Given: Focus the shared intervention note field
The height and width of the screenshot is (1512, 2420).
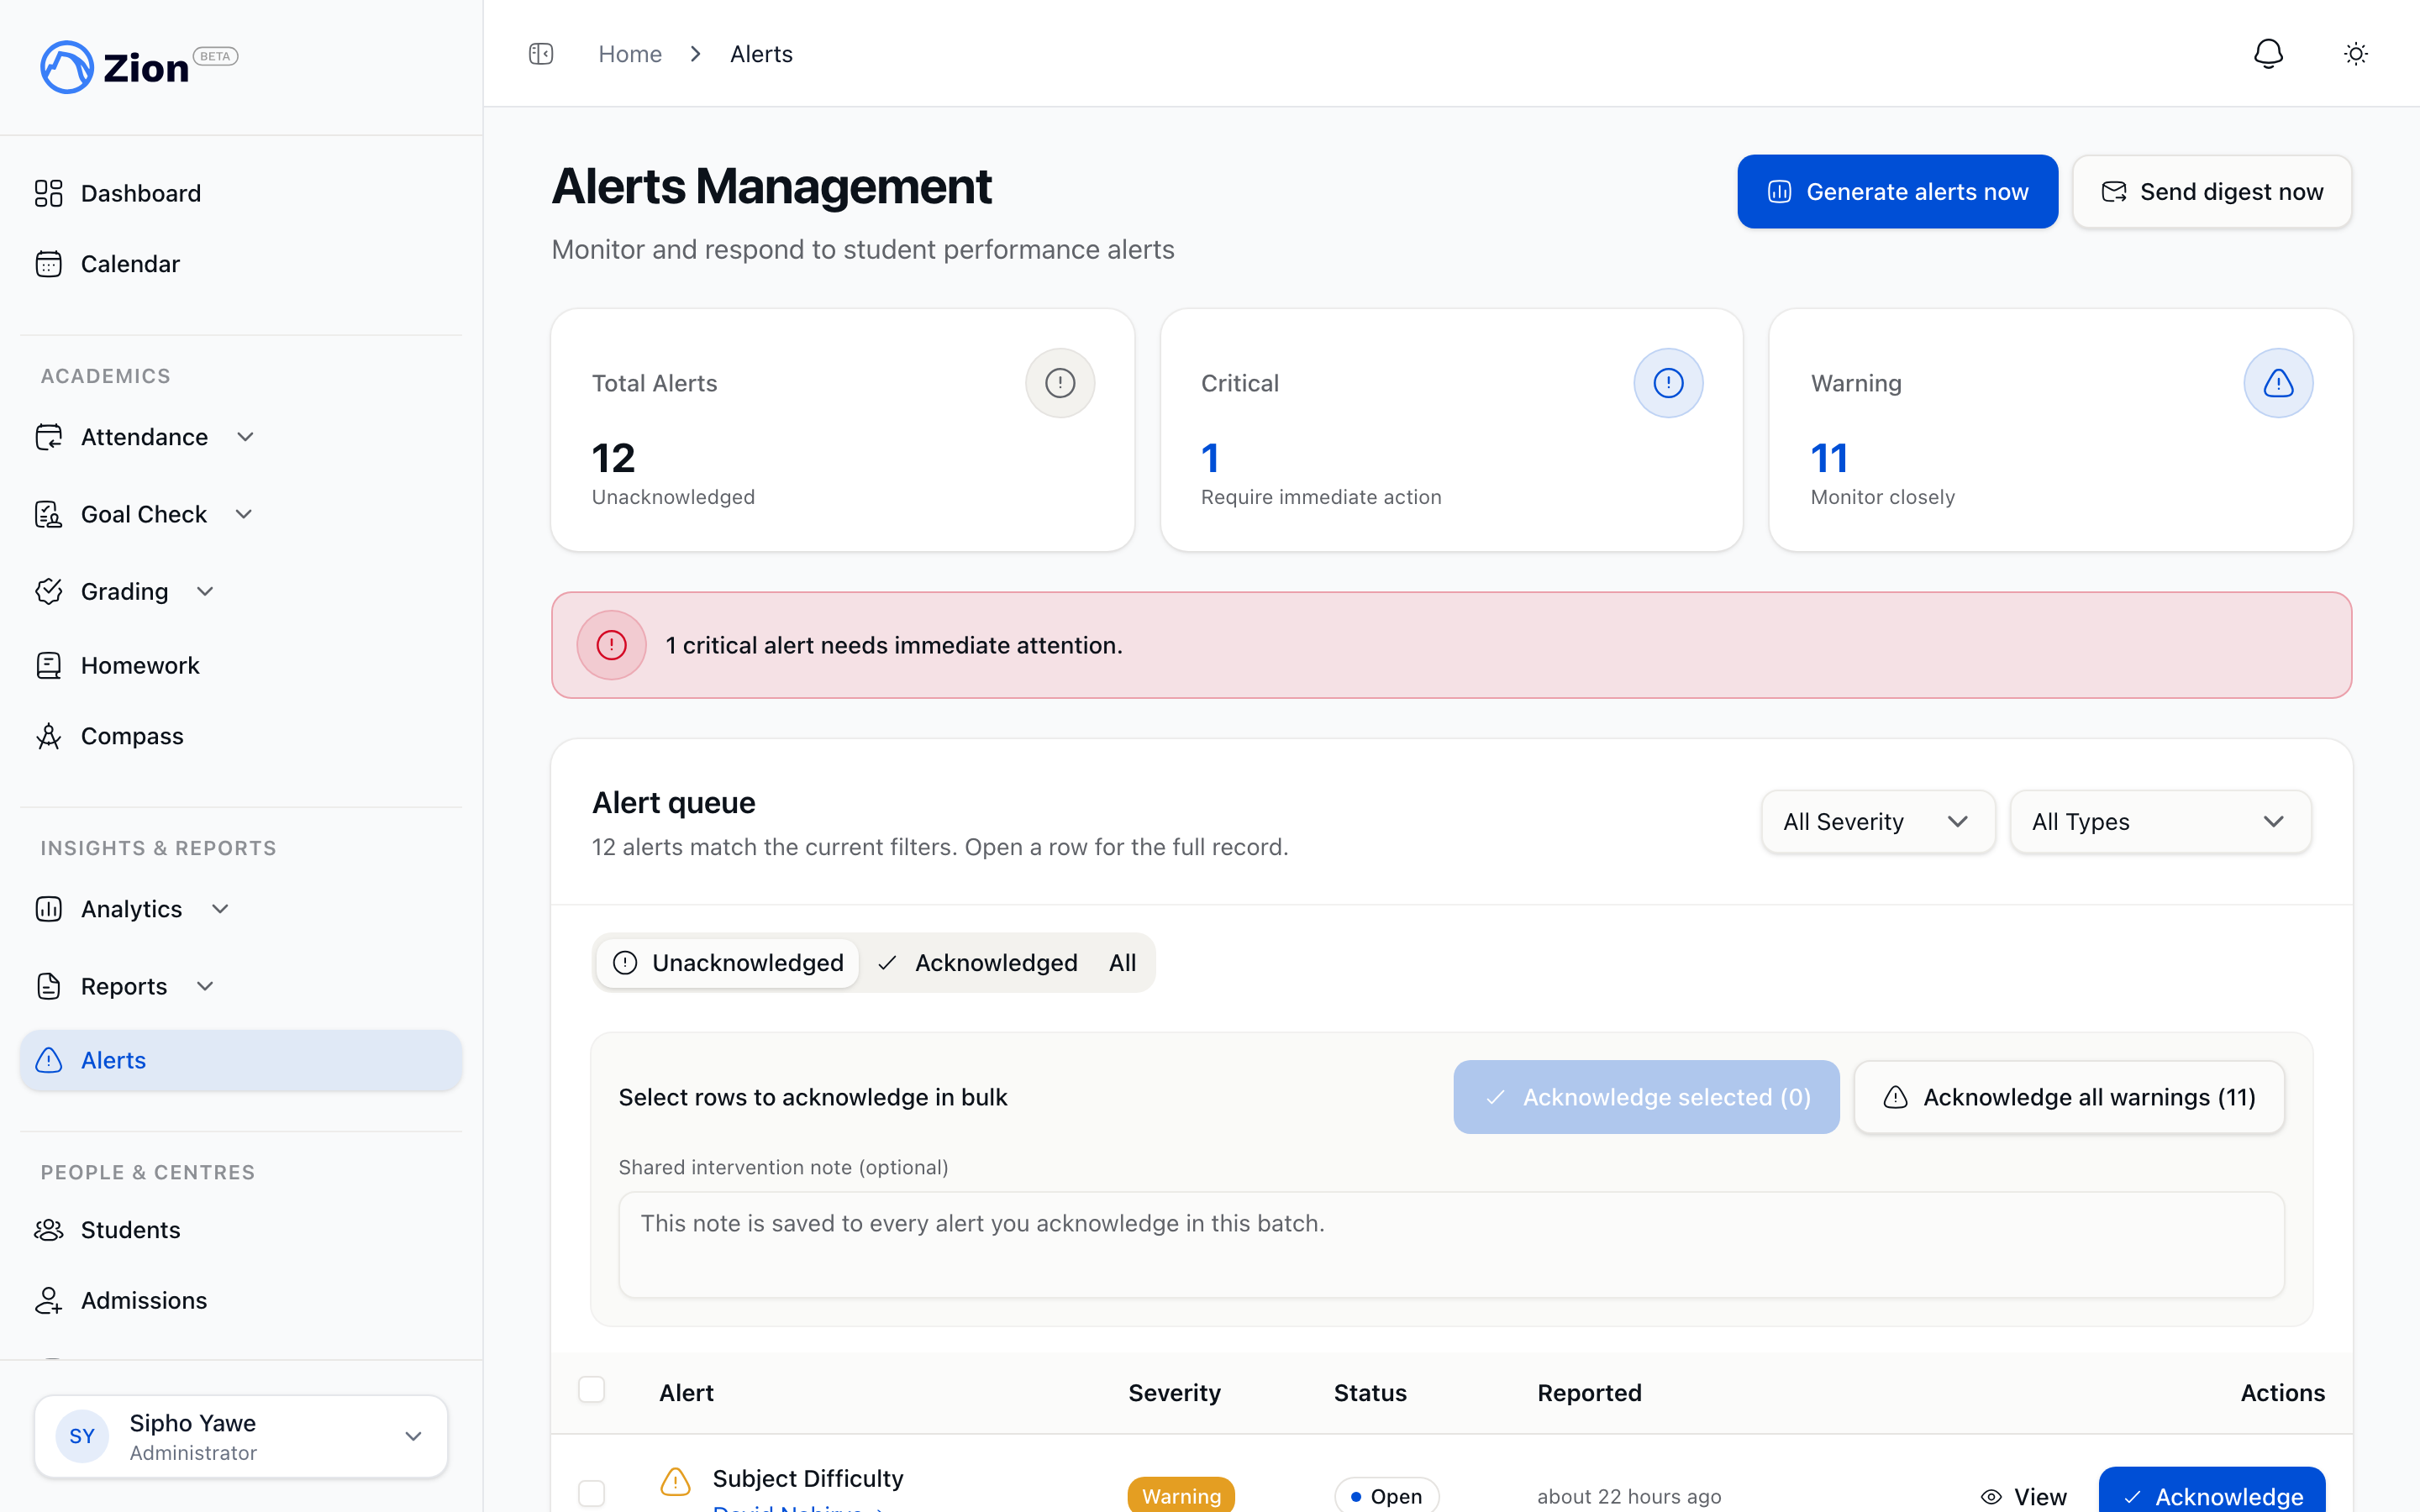Looking at the screenshot, I should [1451, 1245].
